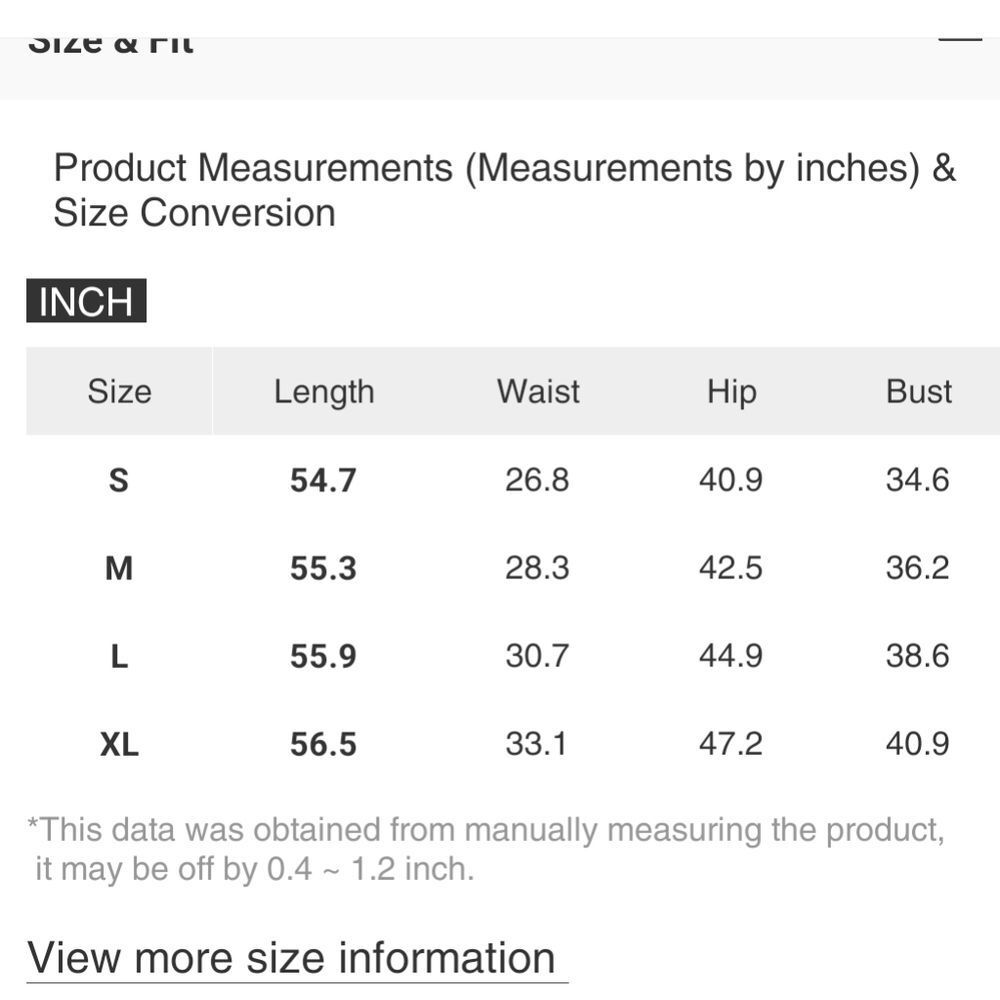Click the Bust column header
Viewport: 1000px width, 1000px height.
[918, 391]
